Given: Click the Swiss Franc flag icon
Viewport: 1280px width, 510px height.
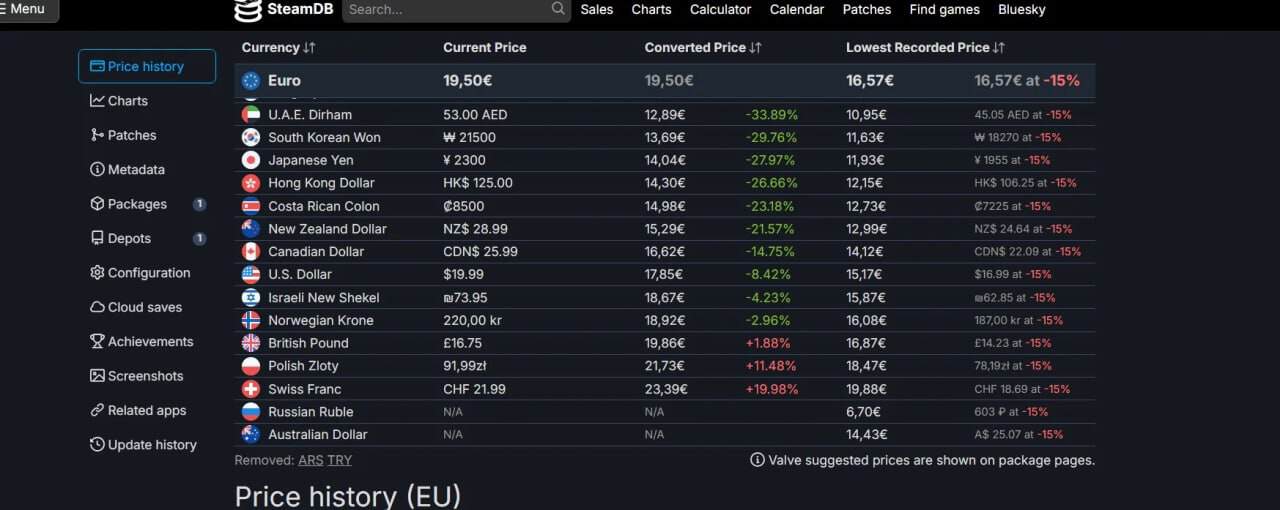Looking at the screenshot, I should (x=251, y=389).
